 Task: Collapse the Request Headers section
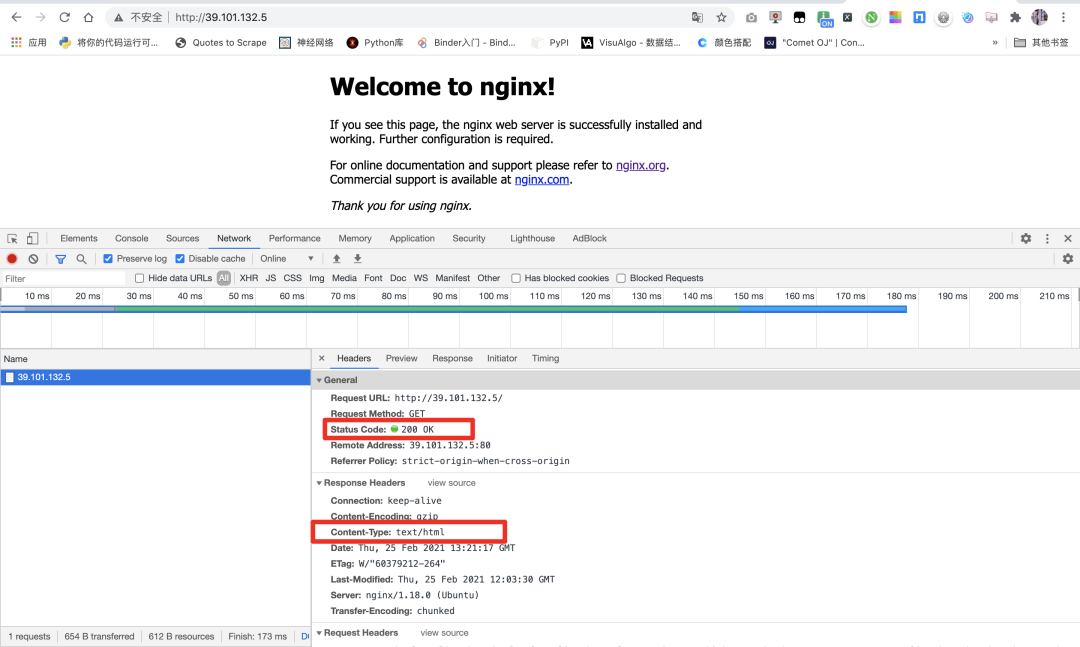[319, 633]
